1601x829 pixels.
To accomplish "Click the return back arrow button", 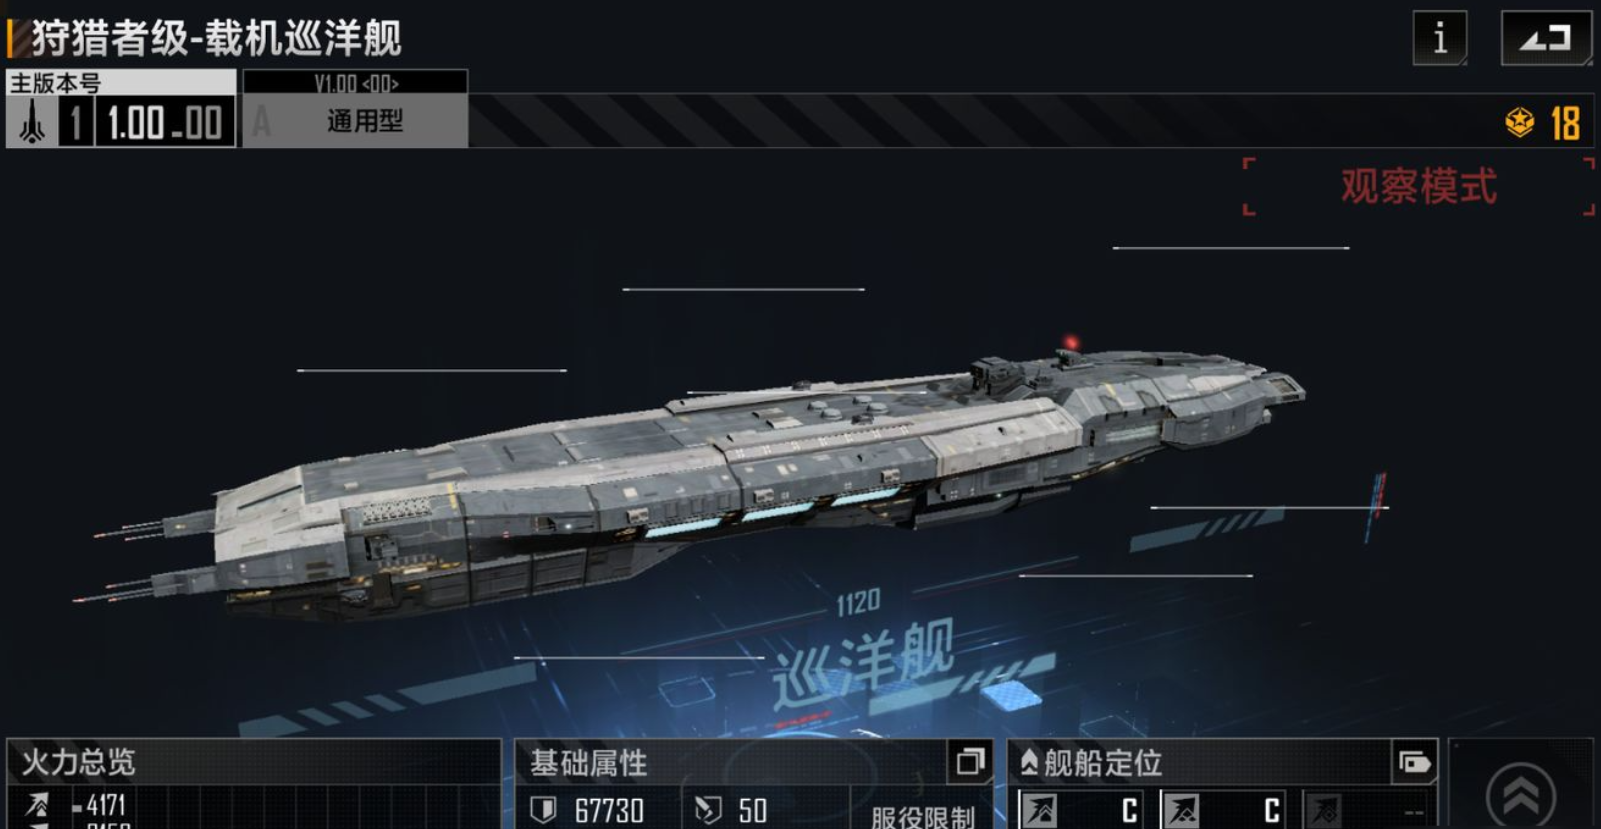I will [x=1546, y=38].
